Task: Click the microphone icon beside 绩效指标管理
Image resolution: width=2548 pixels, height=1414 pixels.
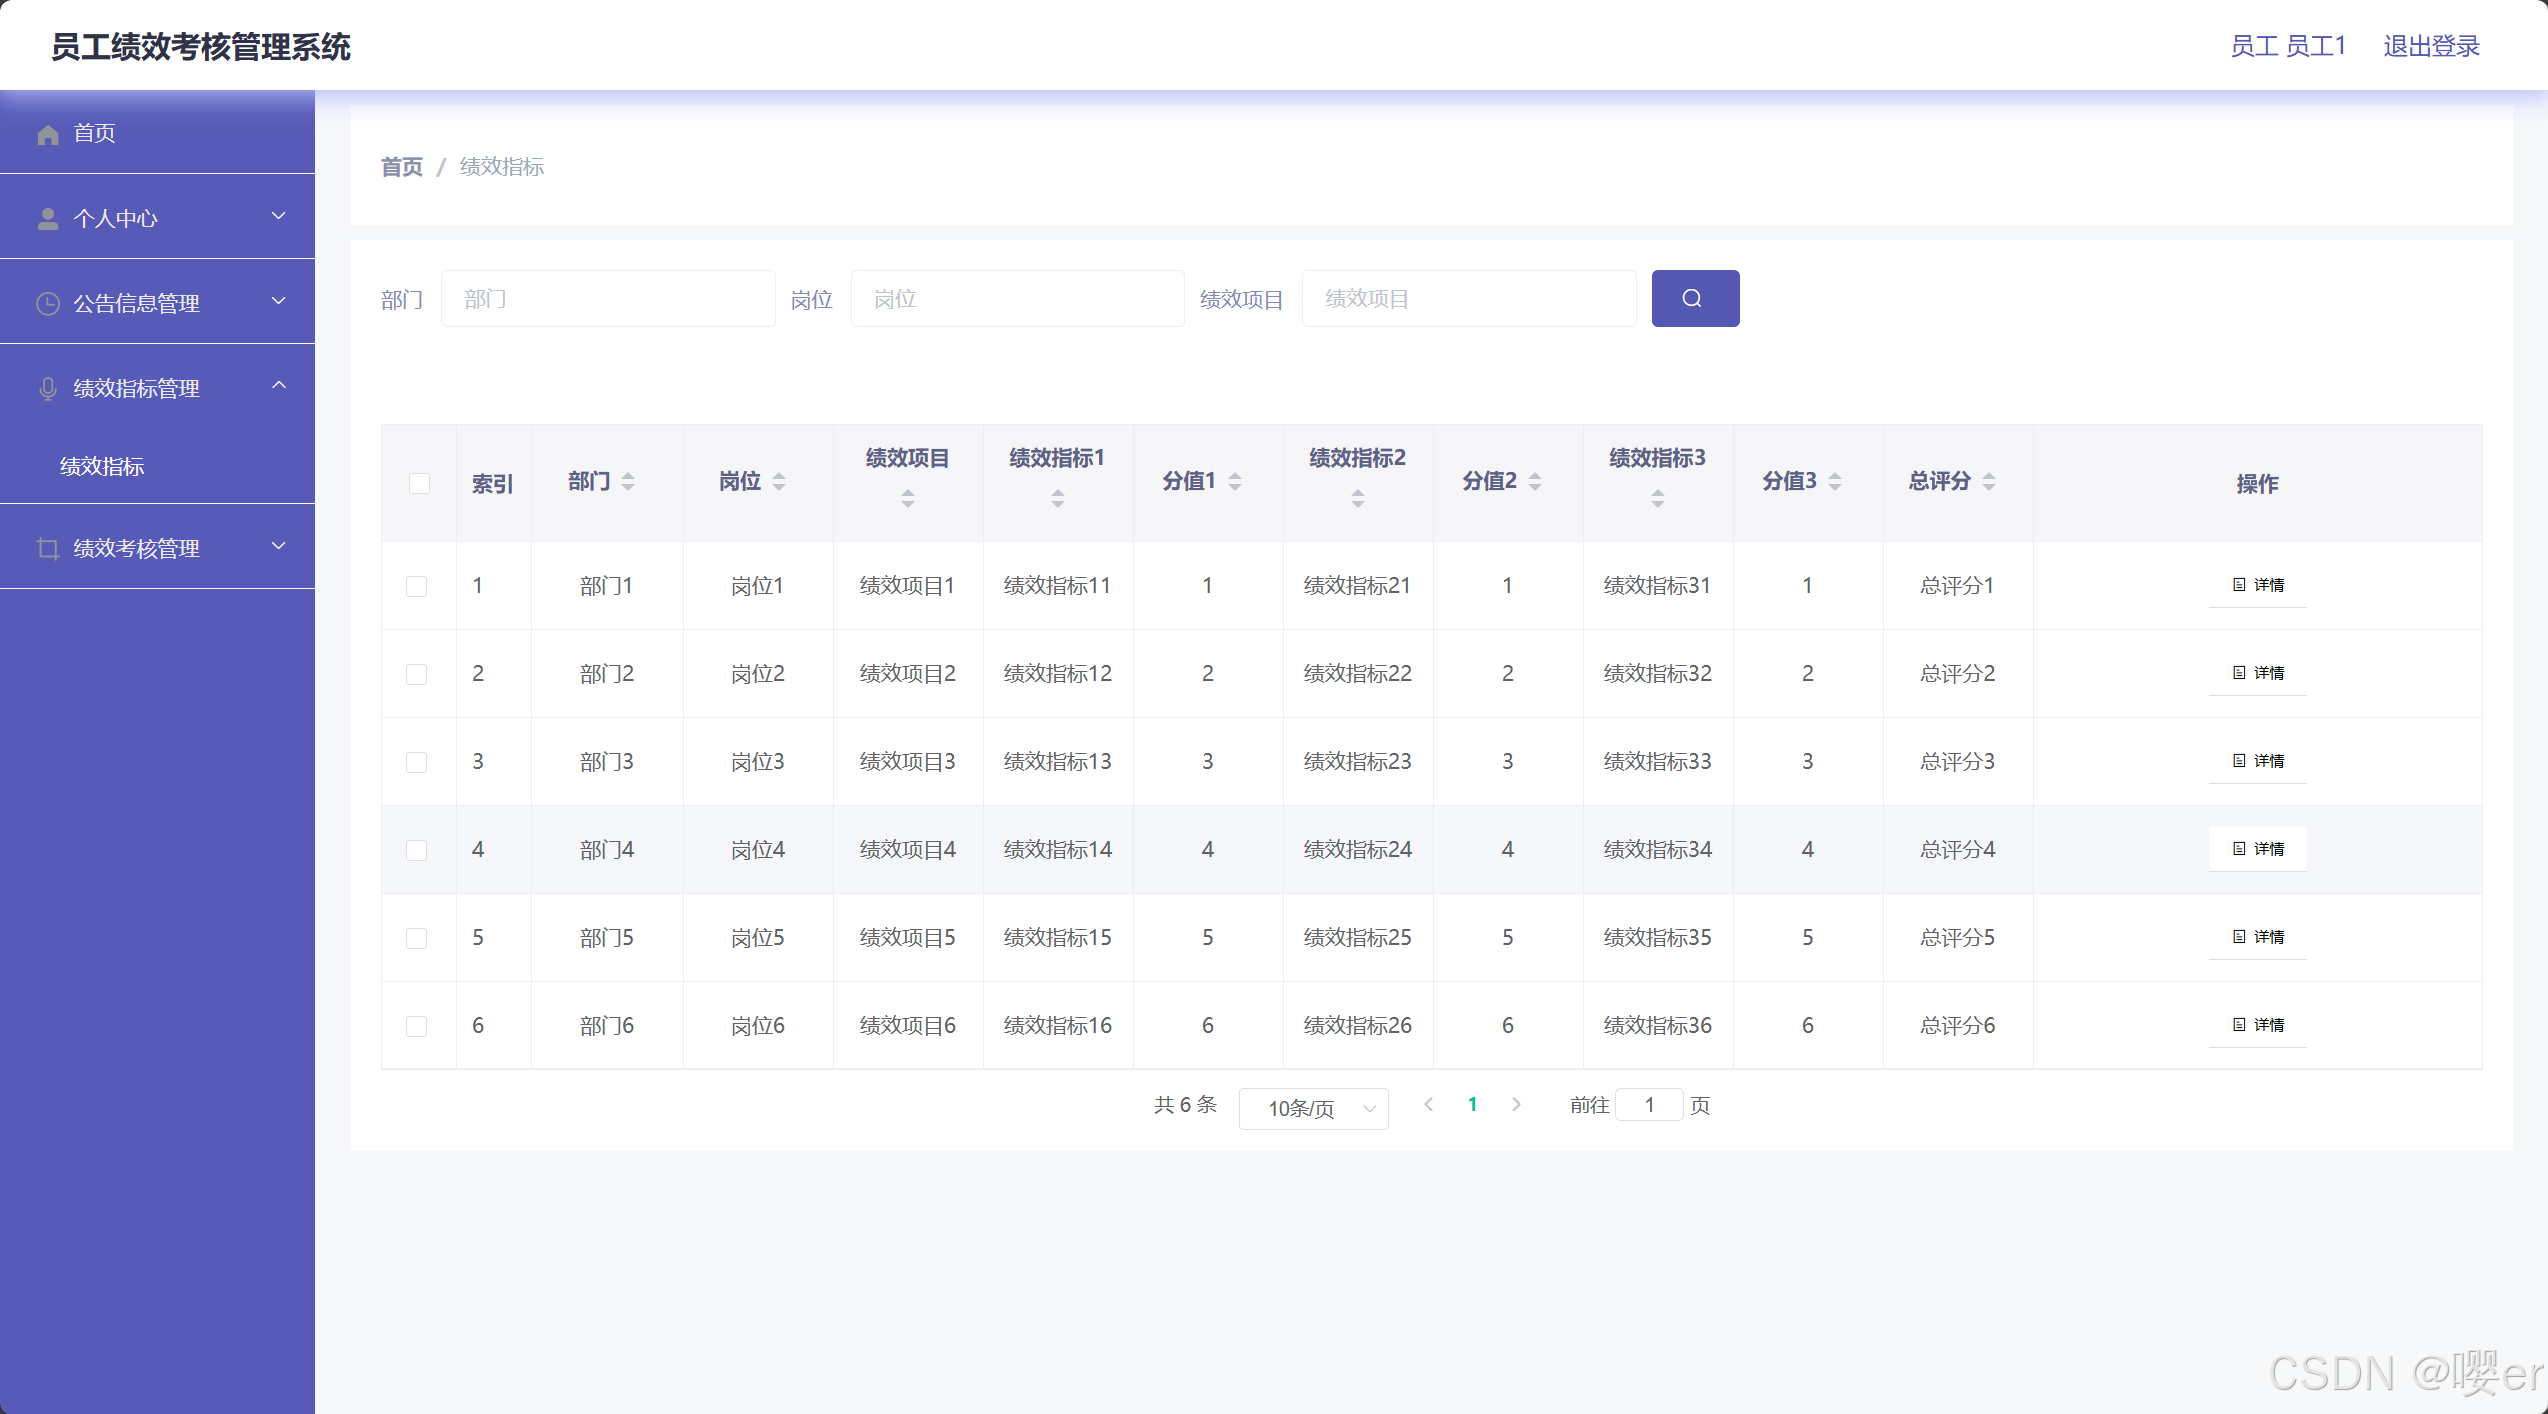Action: pos(47,388)
